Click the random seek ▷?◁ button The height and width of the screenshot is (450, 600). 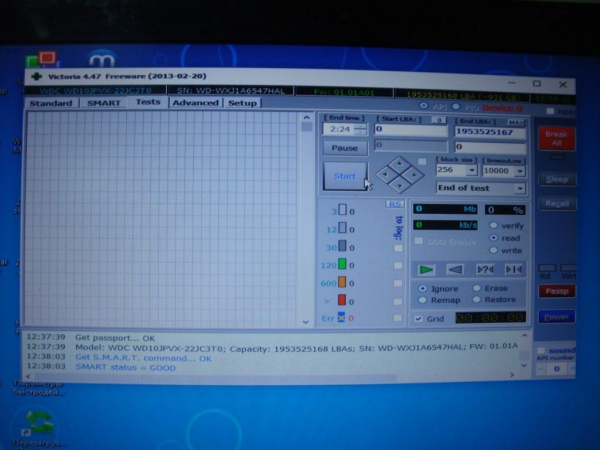485,270
